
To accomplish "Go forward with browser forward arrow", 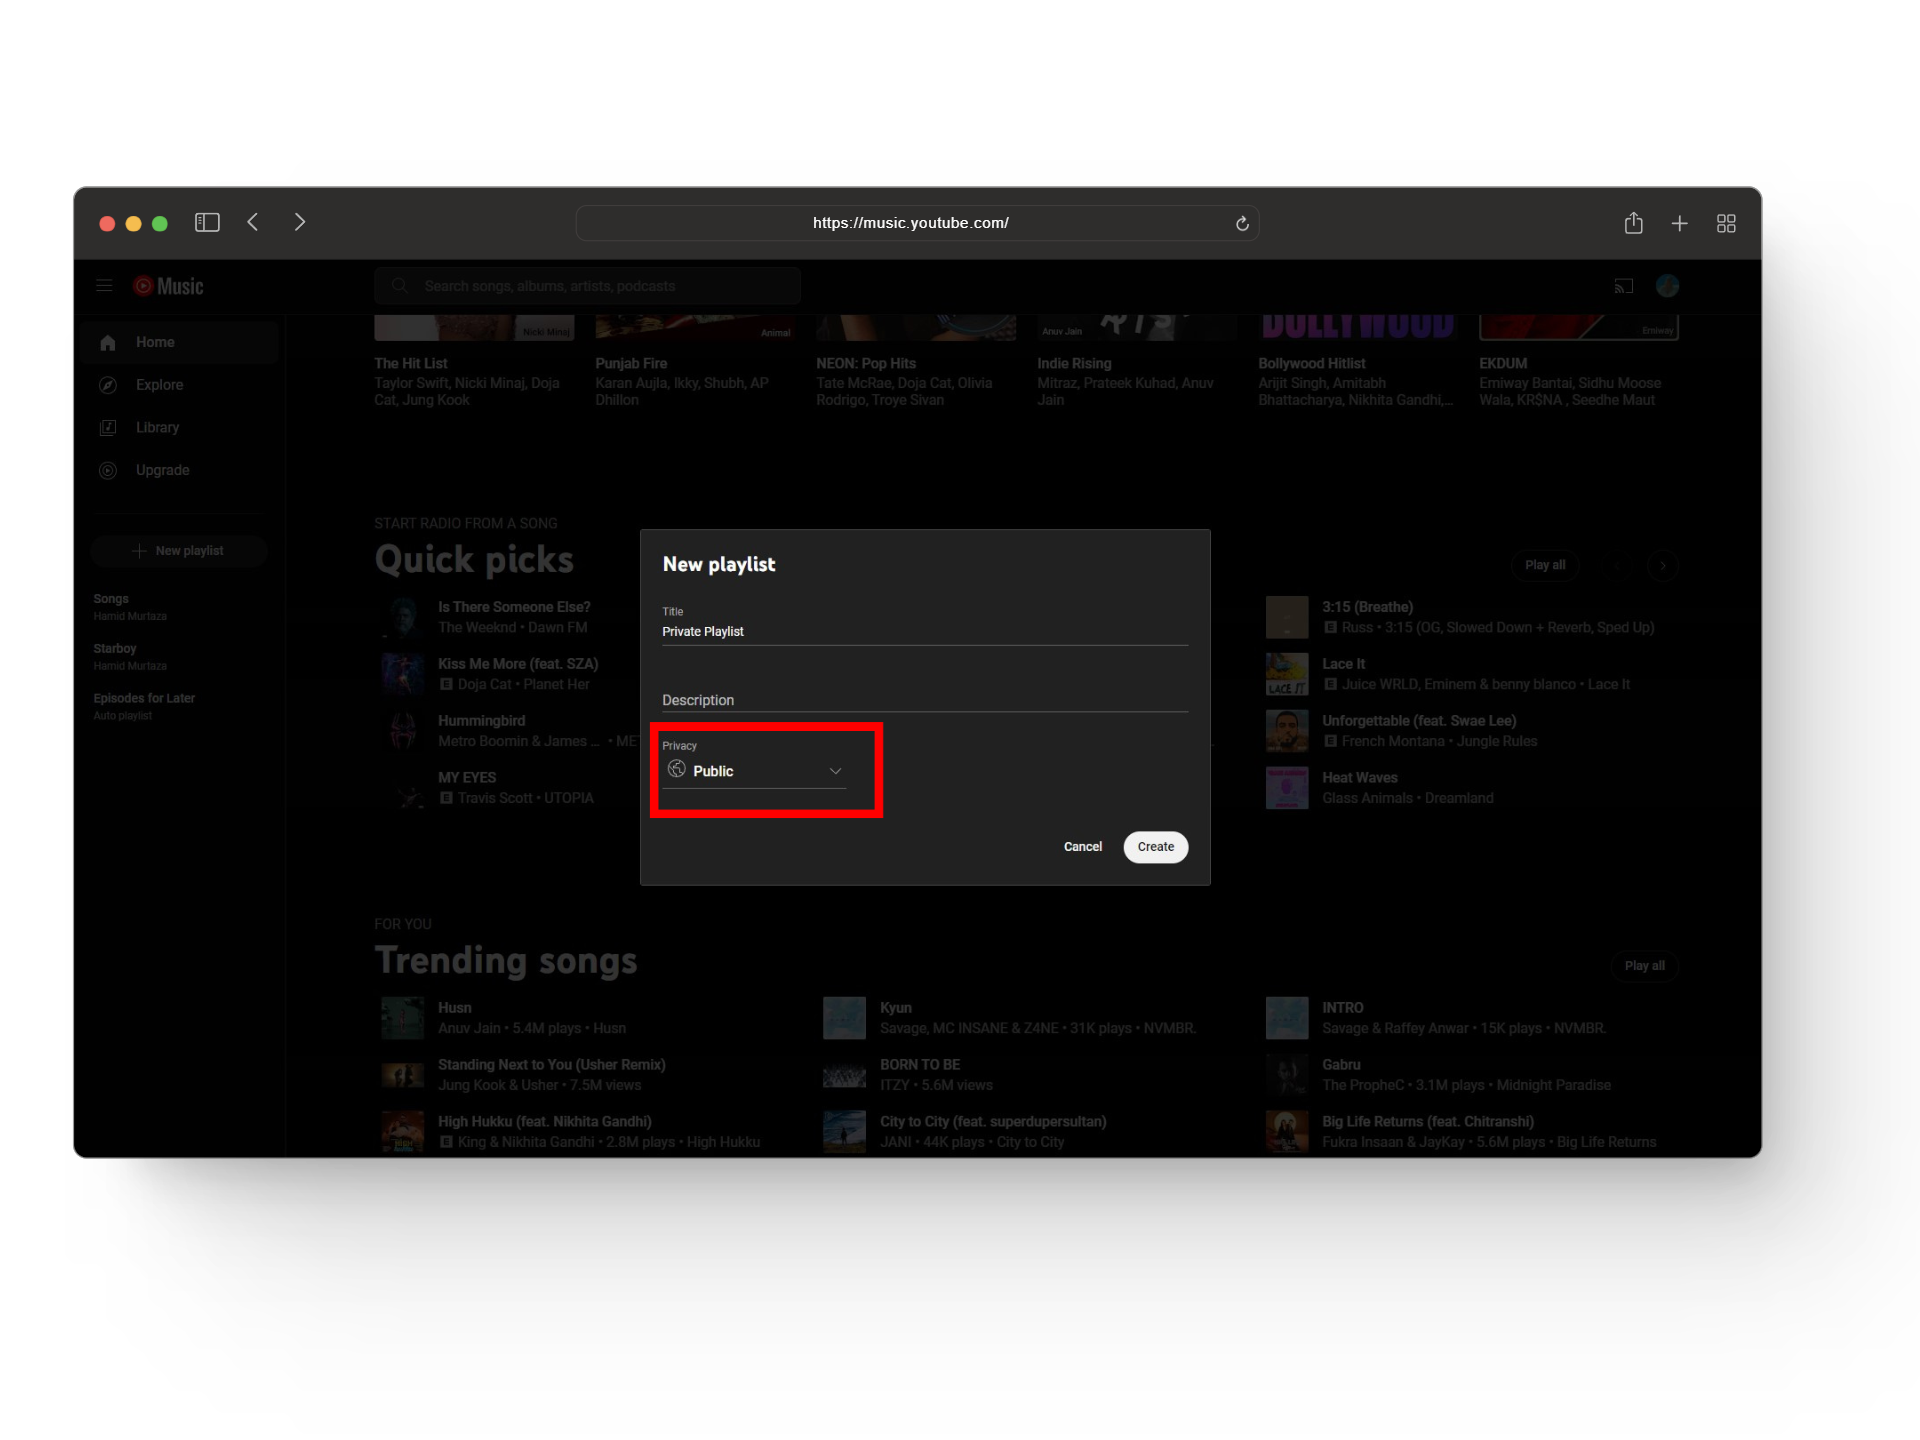I will click(299, 222).
